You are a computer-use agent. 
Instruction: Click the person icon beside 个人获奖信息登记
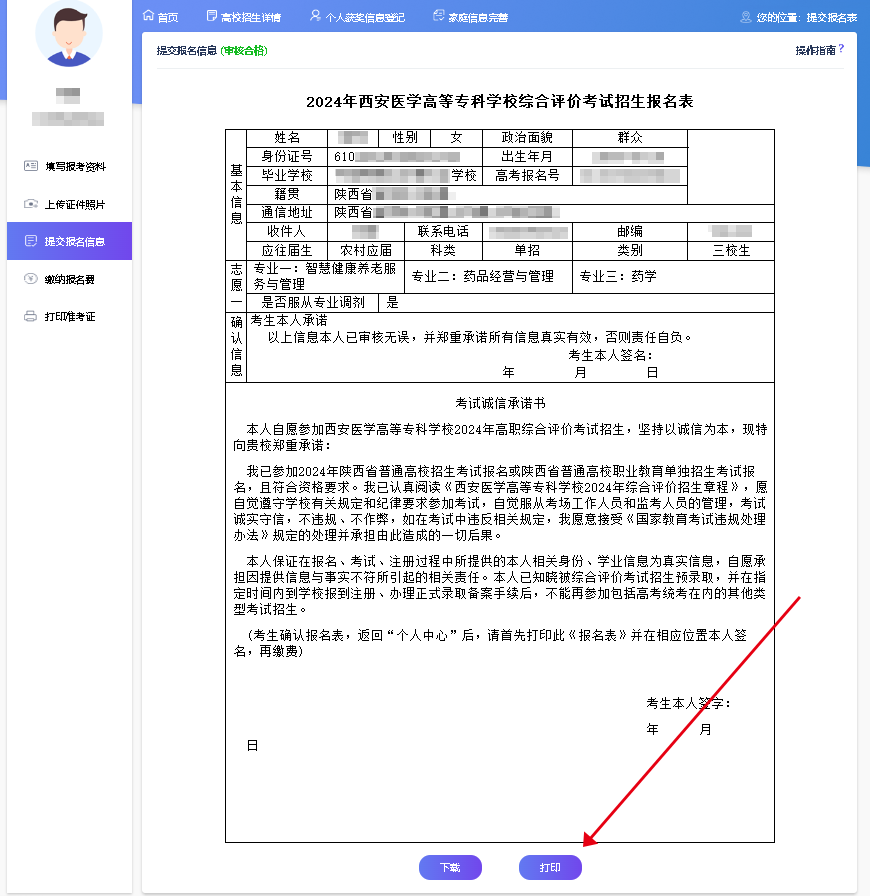click(315, 16)
